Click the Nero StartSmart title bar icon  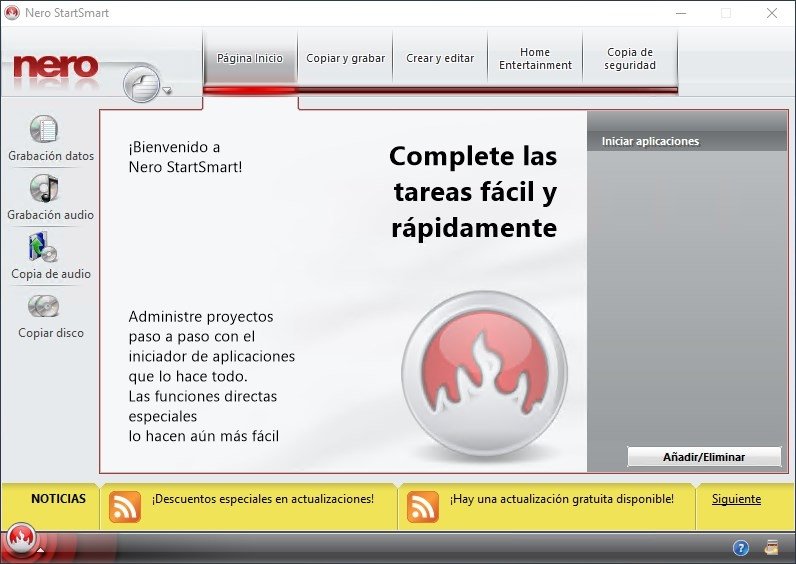pyautogui.click(x=12, y=13)
